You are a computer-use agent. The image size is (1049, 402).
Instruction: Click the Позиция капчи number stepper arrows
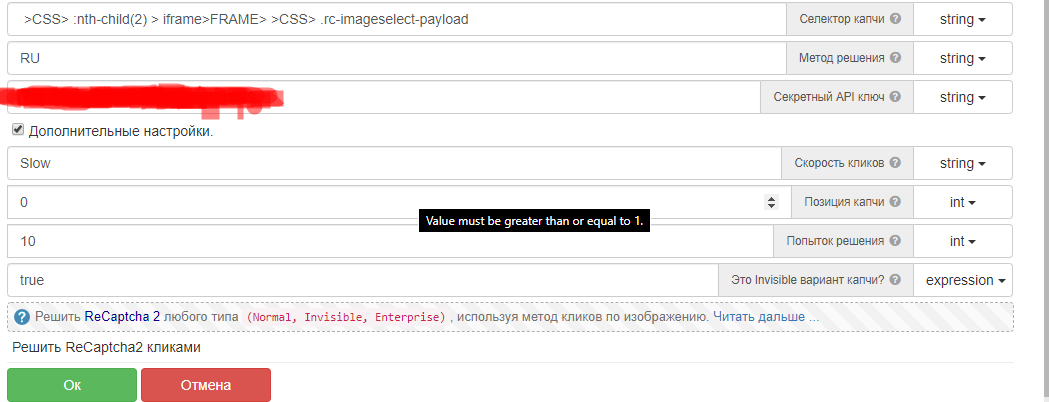pos(771,202)
